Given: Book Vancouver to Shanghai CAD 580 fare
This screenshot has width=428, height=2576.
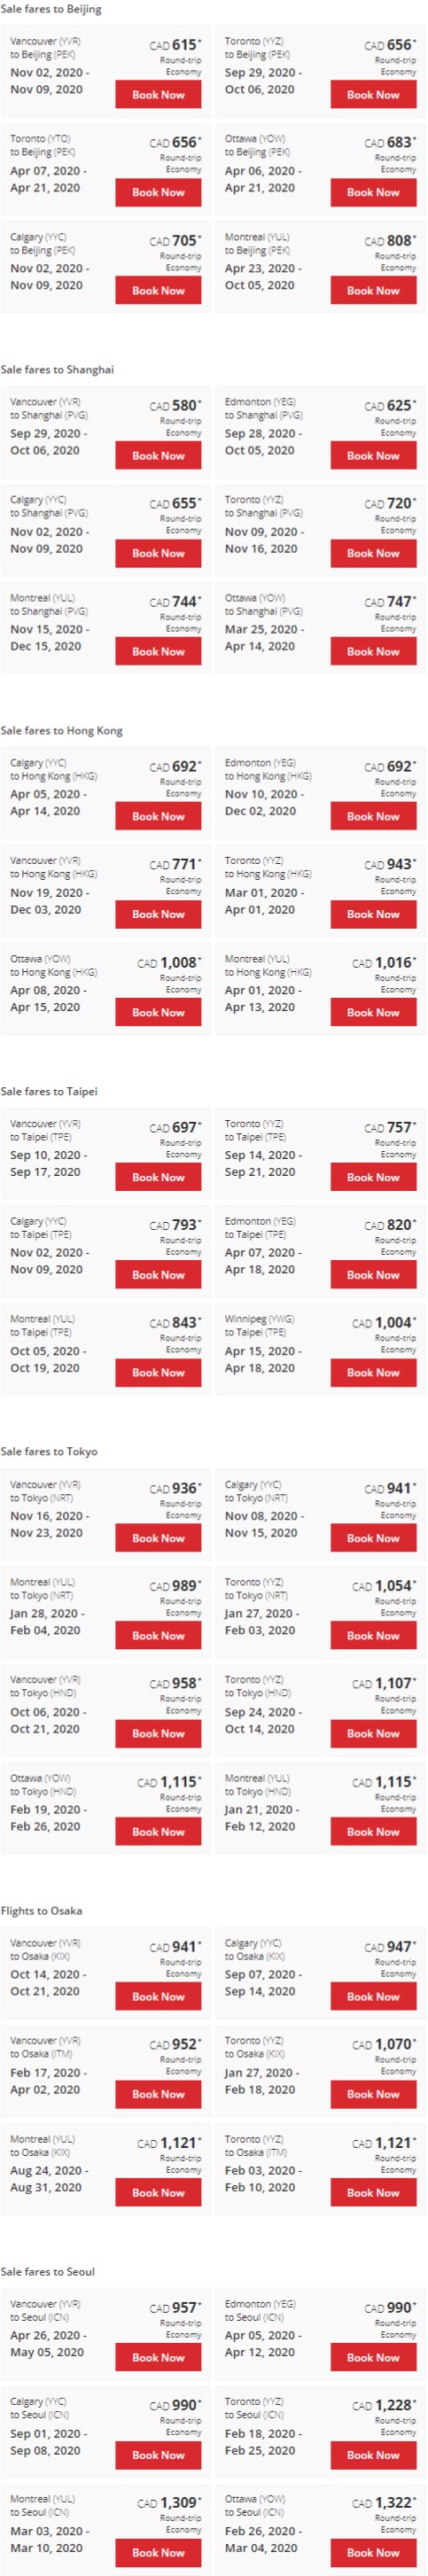Looking at the screenshot, I should (x=158, y=456).
